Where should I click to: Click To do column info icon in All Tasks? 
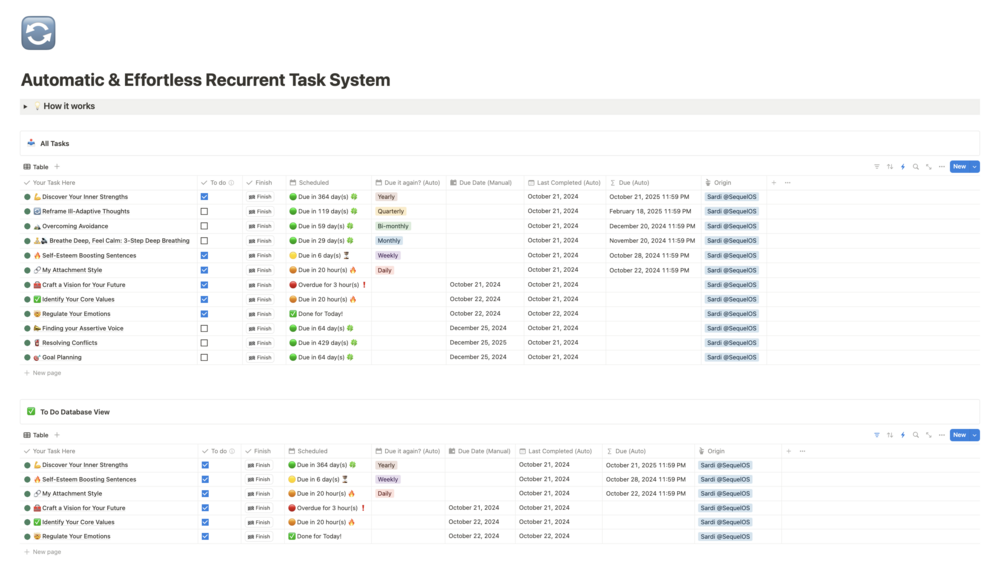(x=231, y=183)
